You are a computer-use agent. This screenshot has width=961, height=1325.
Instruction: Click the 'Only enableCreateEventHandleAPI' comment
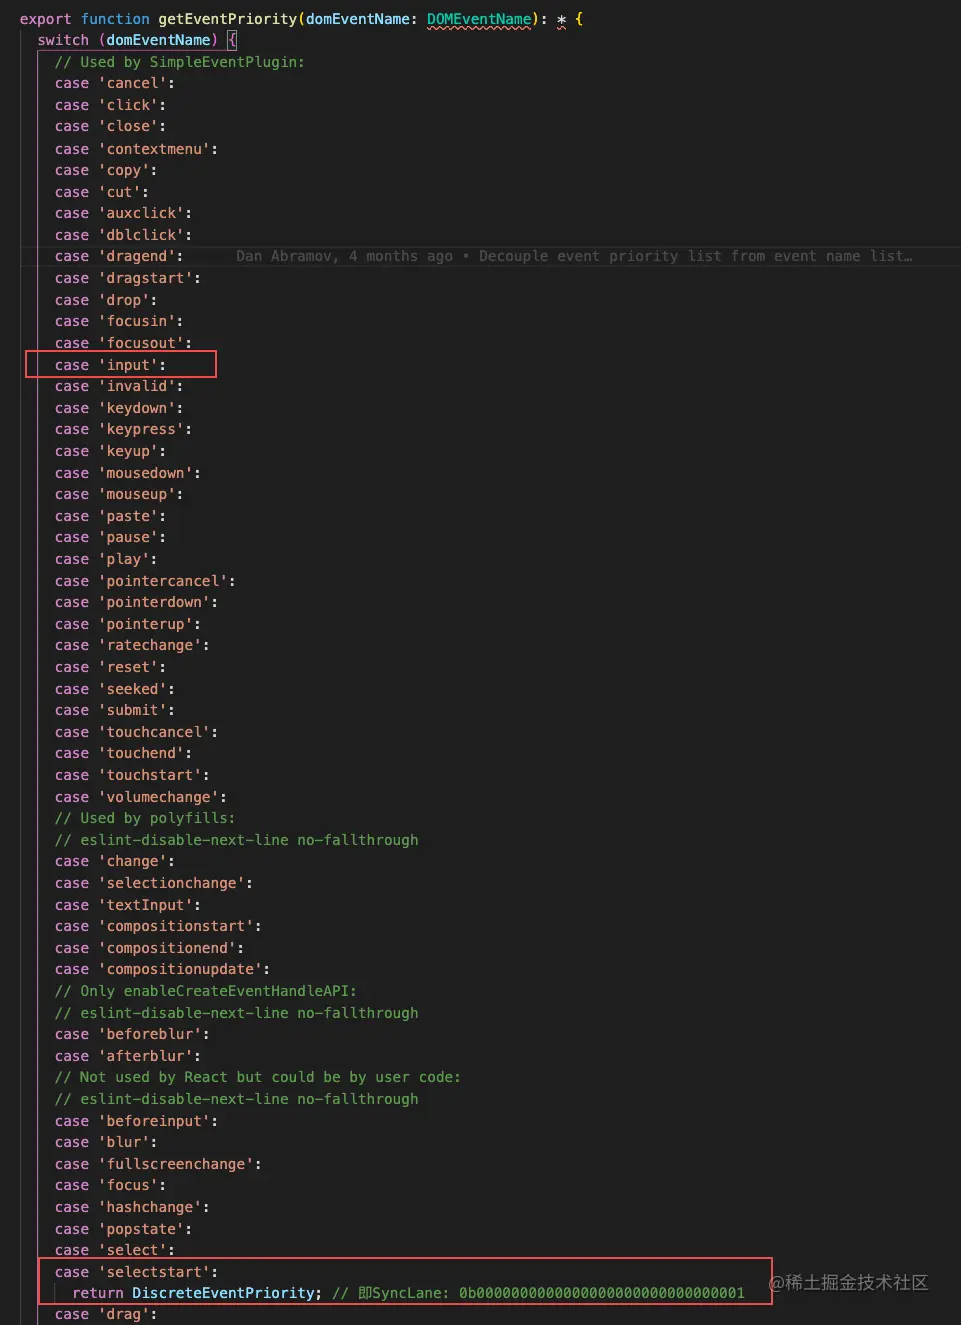pos(205,991)
